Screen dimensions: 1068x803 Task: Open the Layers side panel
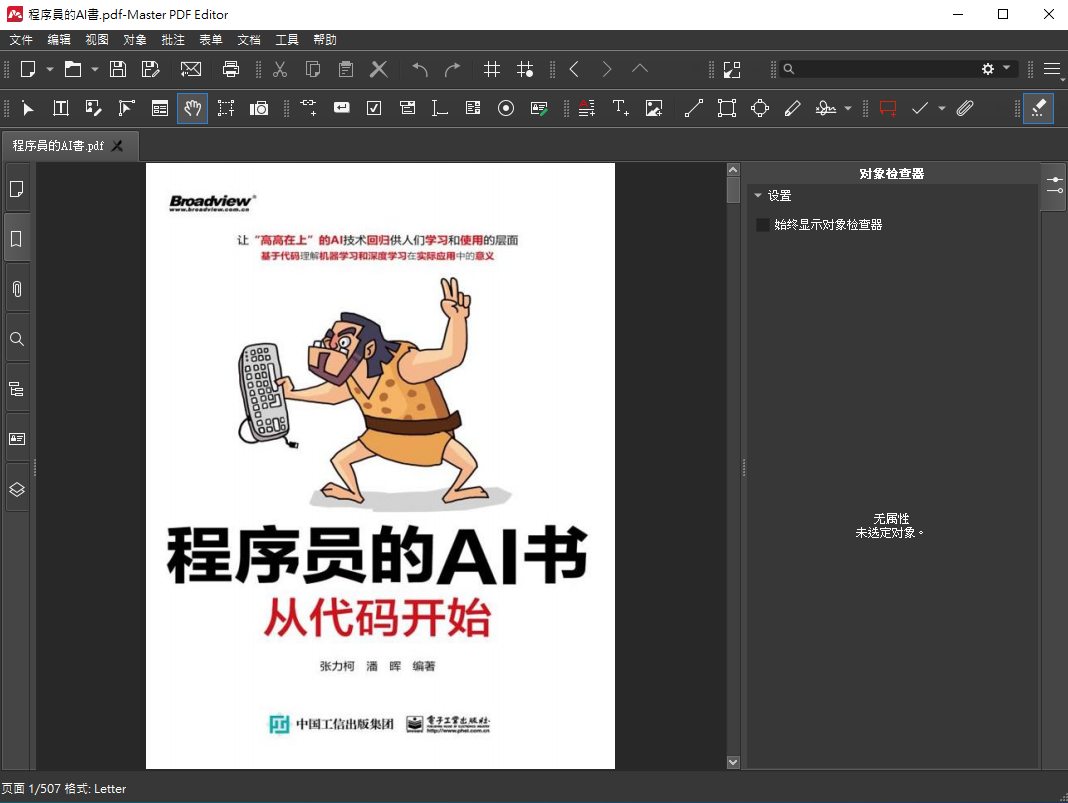(17, 489)
